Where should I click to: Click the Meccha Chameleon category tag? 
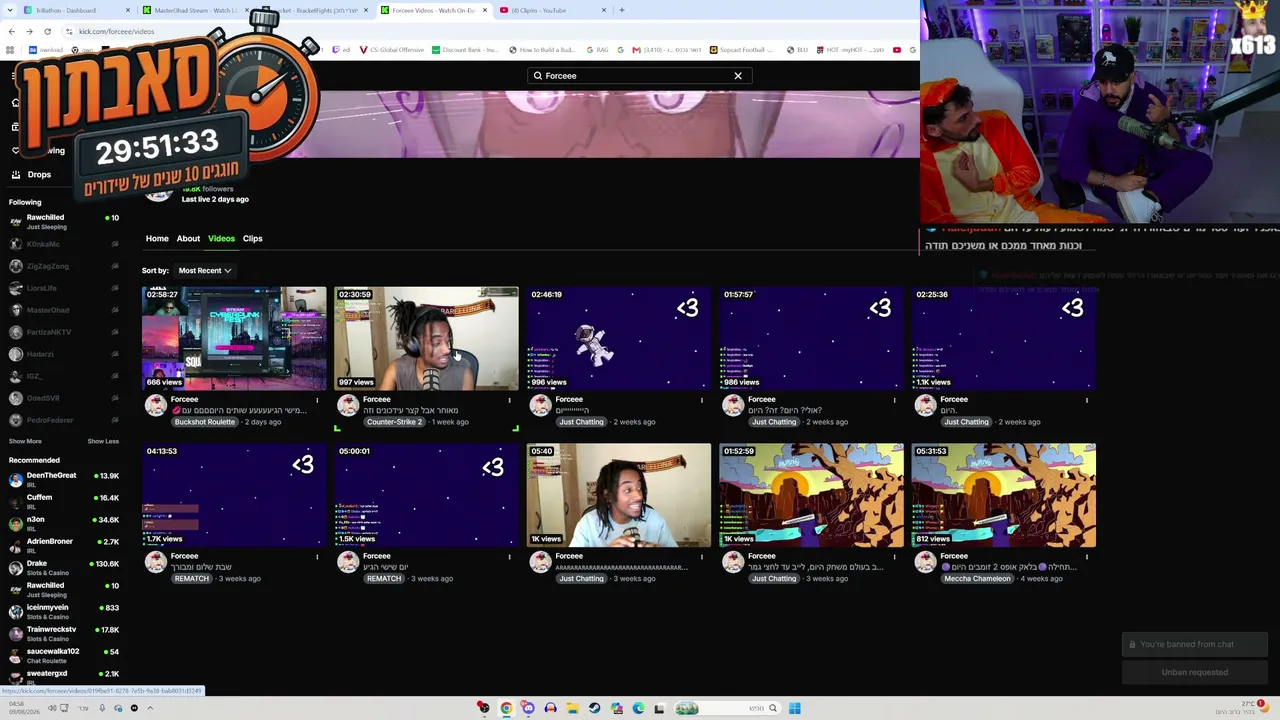(977, 579)
